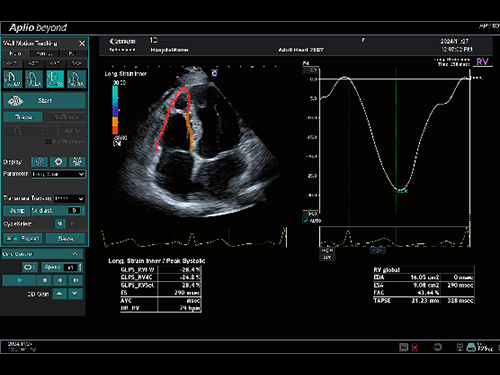
Task: Select the fourth chamber view icon
Action: (76, 79)
